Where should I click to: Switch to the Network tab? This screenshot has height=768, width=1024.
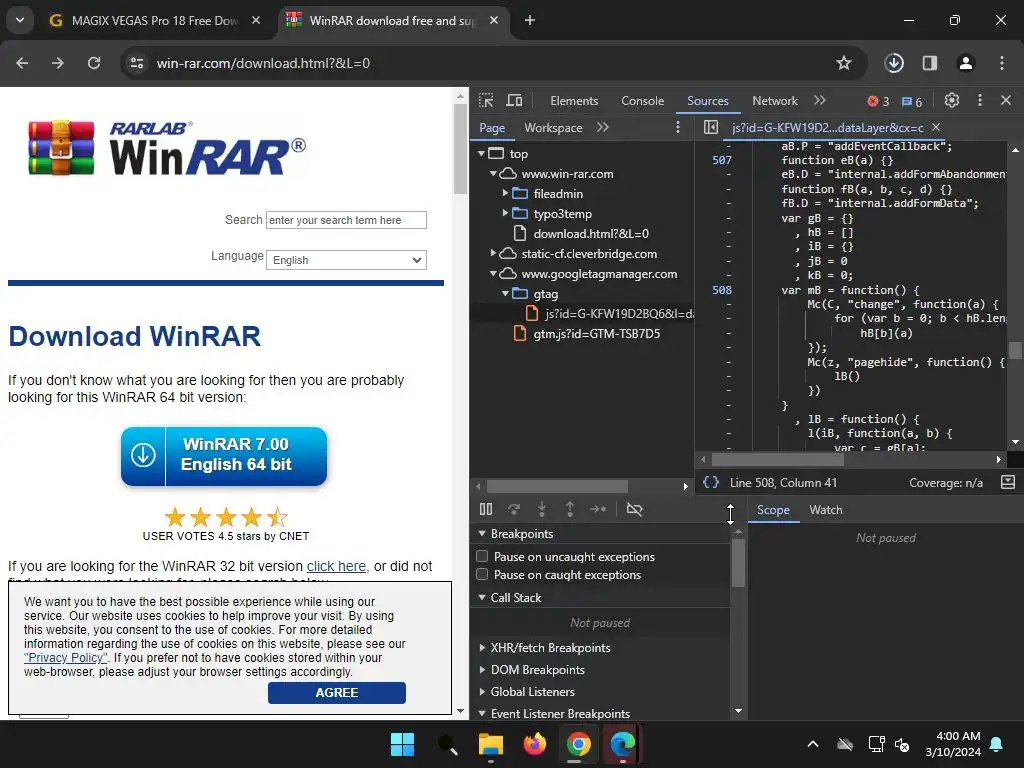click(775, 101)
